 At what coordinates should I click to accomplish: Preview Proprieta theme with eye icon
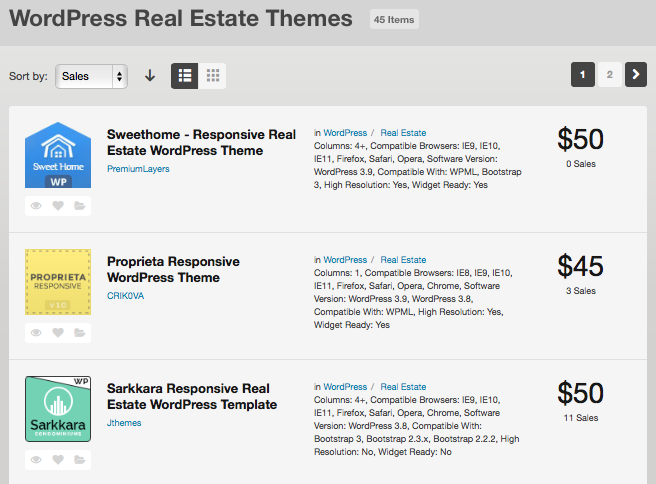[x=36, y=333]
